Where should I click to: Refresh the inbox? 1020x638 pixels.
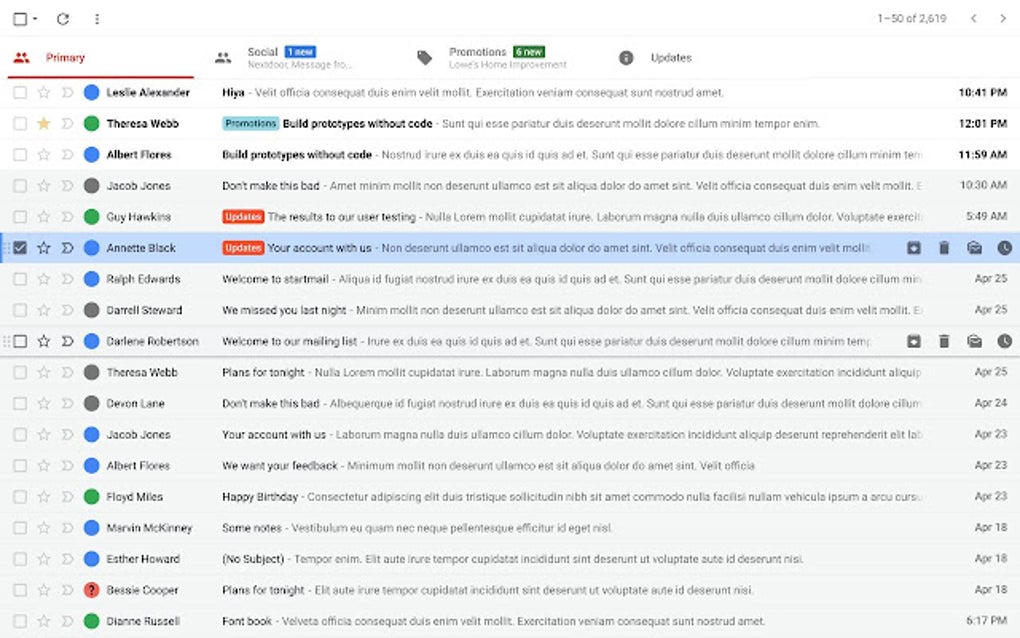pos(64,18)
